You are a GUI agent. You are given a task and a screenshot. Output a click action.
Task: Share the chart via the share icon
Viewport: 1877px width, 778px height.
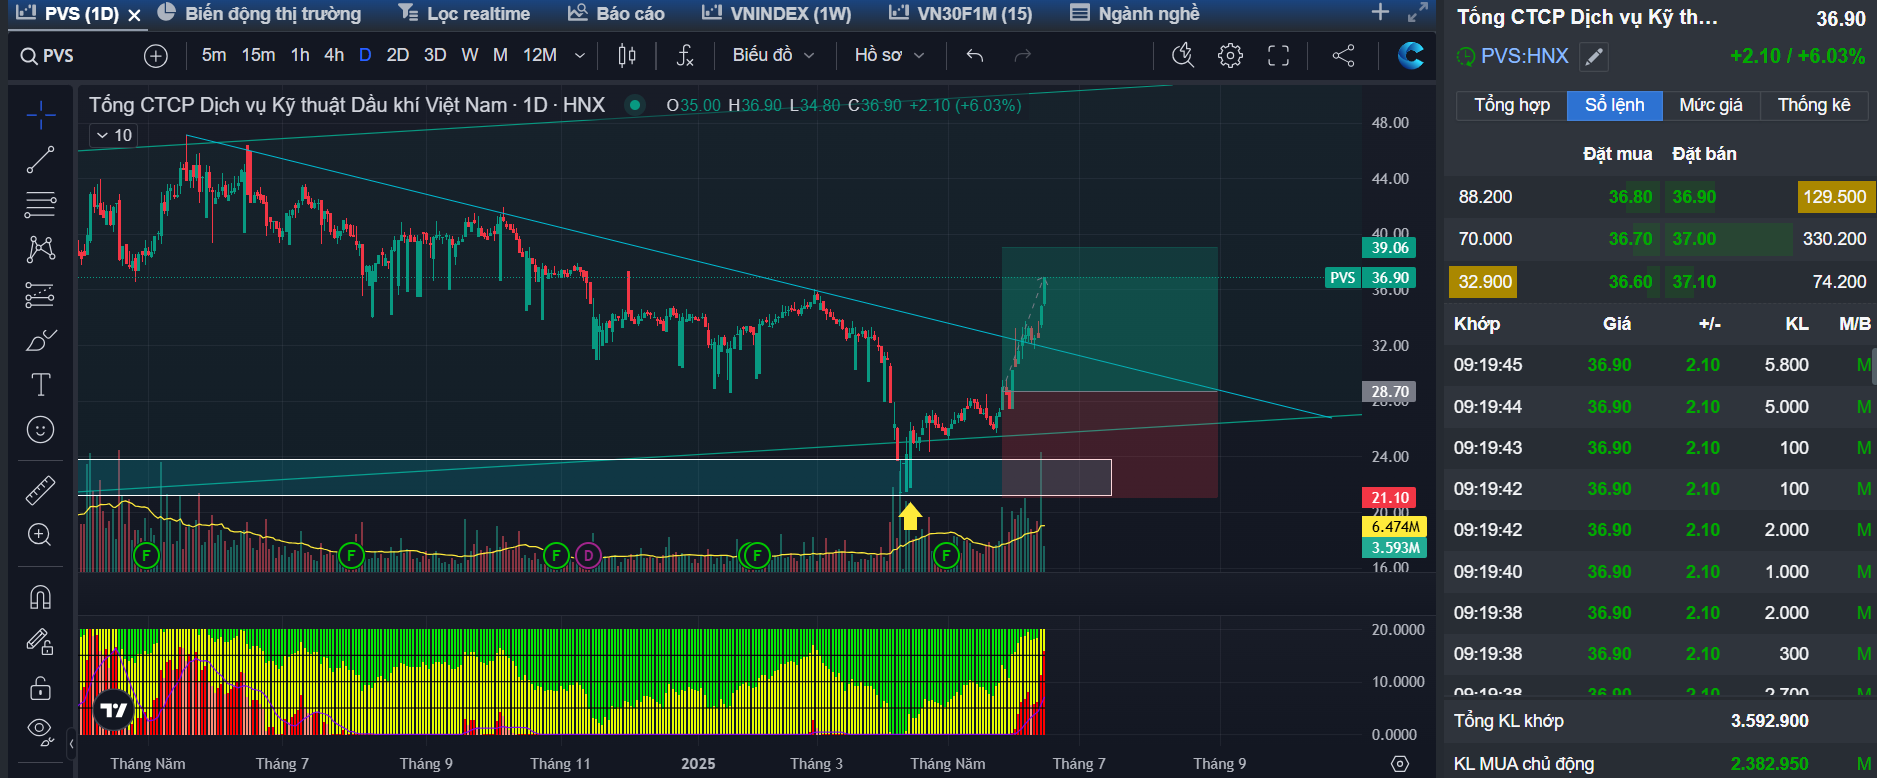pos(1344,56)
